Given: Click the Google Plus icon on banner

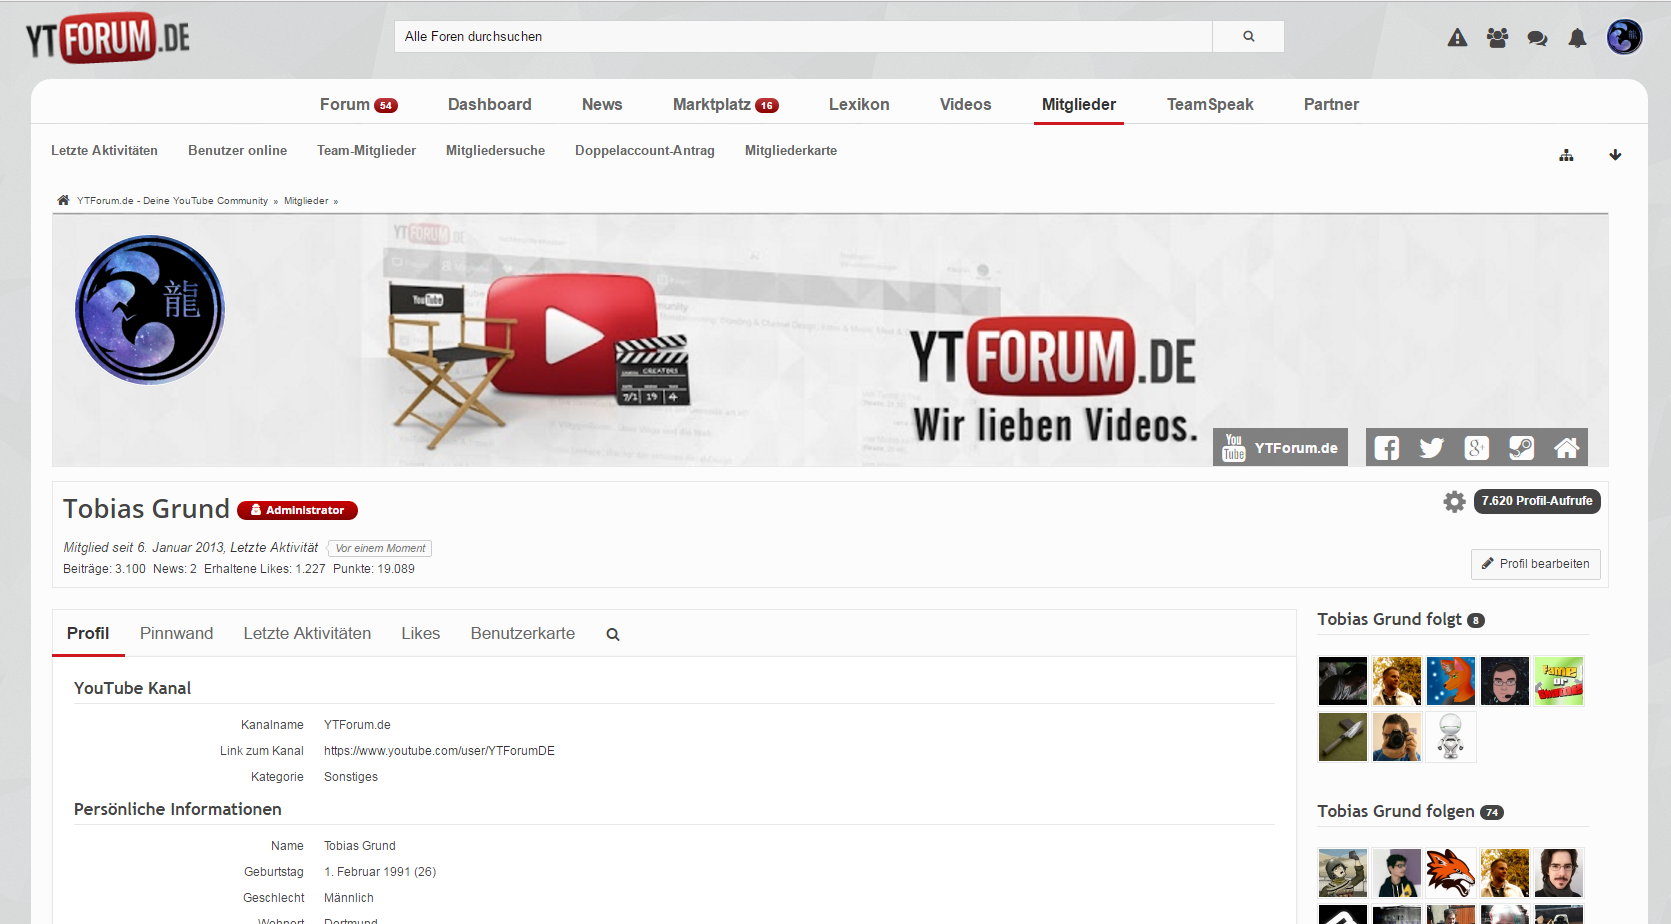Looking at the screenshot, I should 1476,448.
